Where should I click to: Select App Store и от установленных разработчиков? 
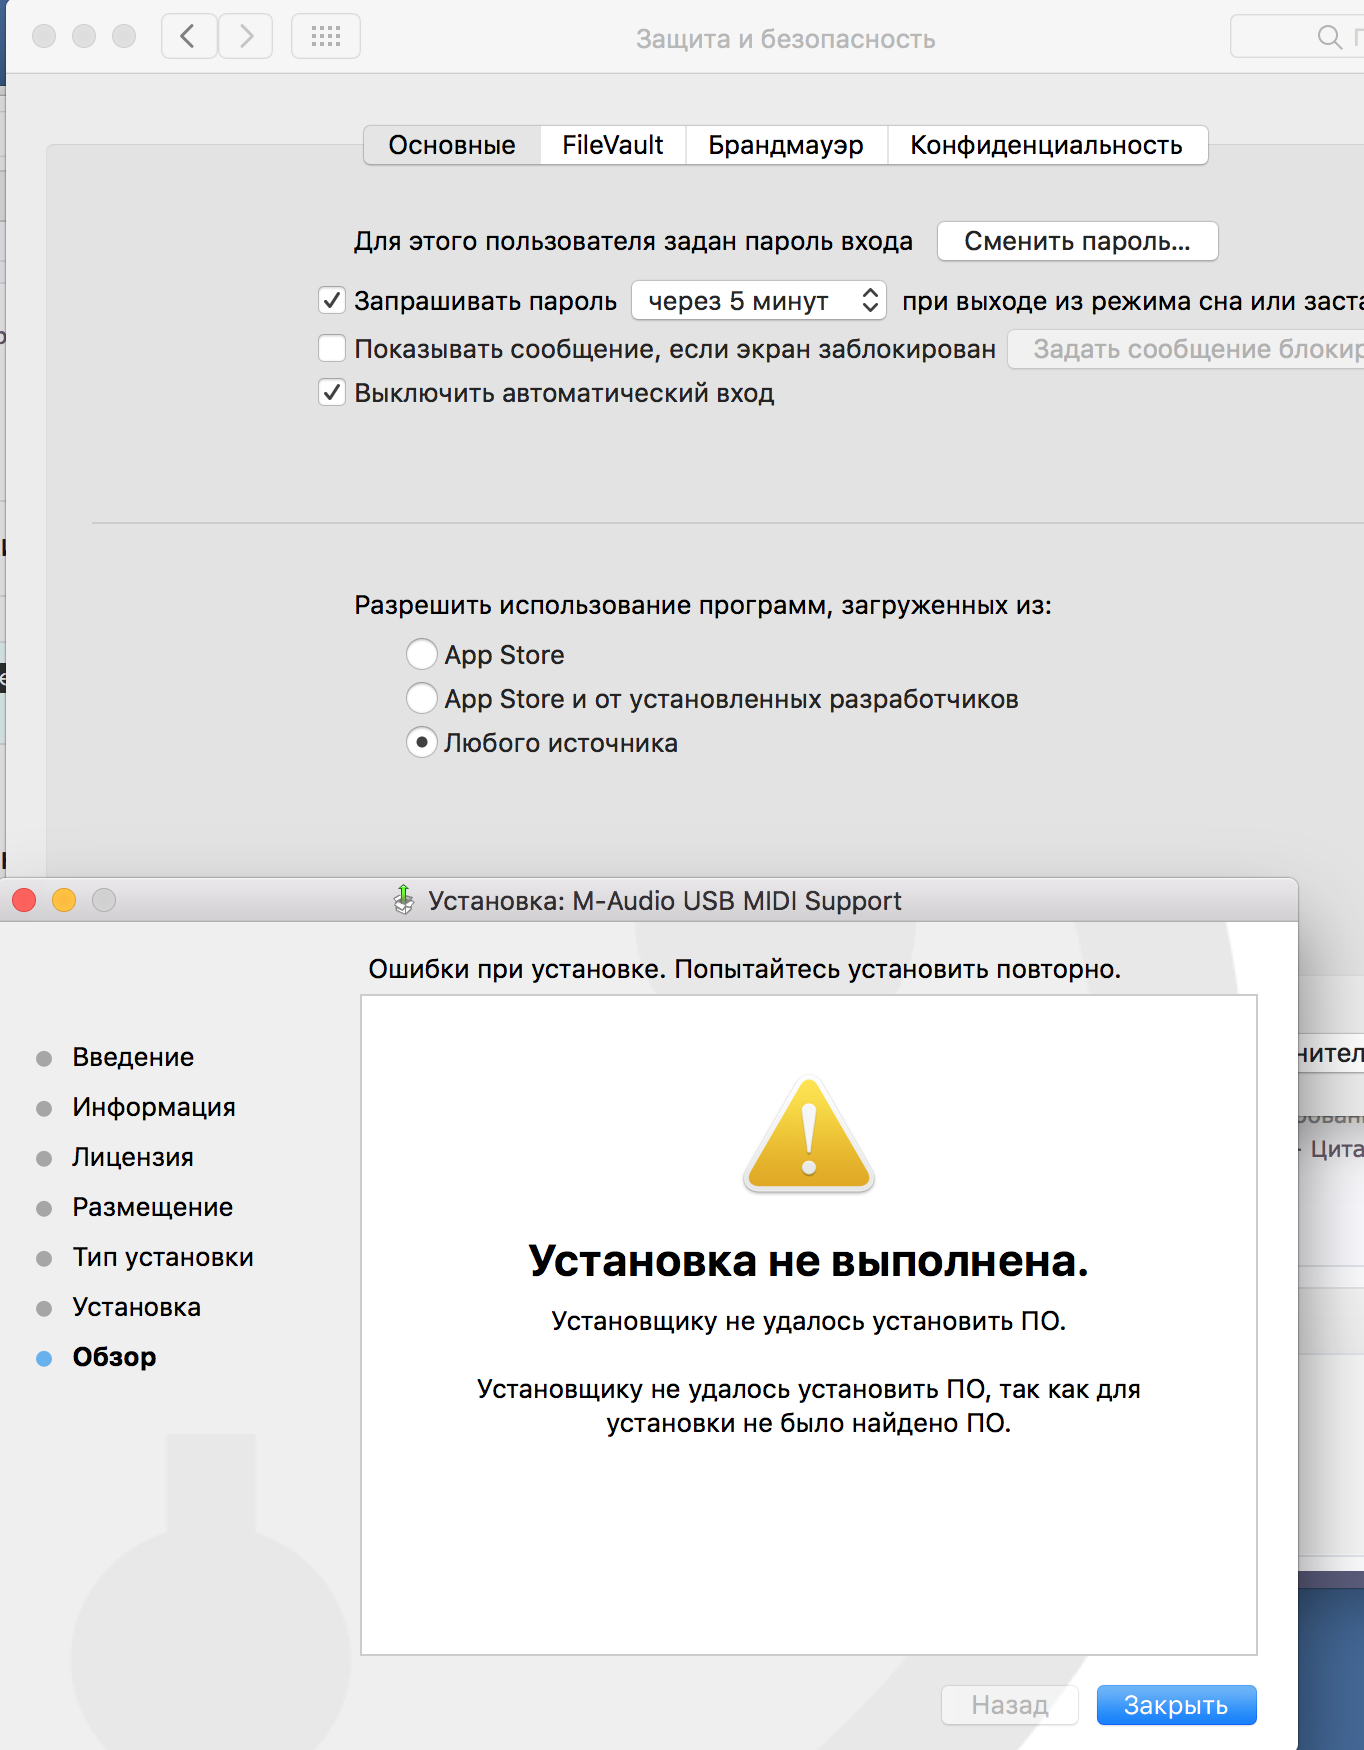click(x=422, y=698)
